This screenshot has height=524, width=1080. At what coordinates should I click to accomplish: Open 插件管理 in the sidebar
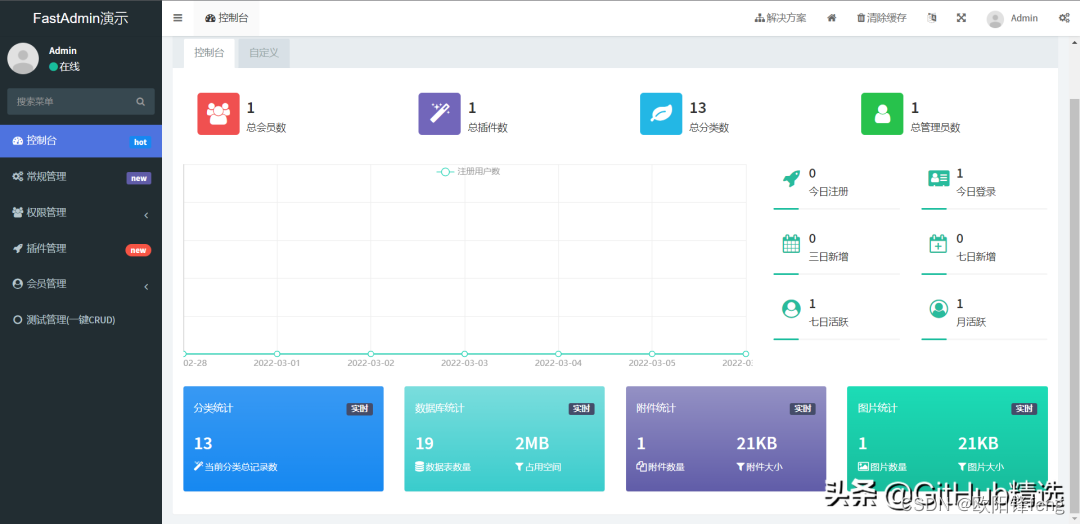pyautogui.click(x=81, y=249)
